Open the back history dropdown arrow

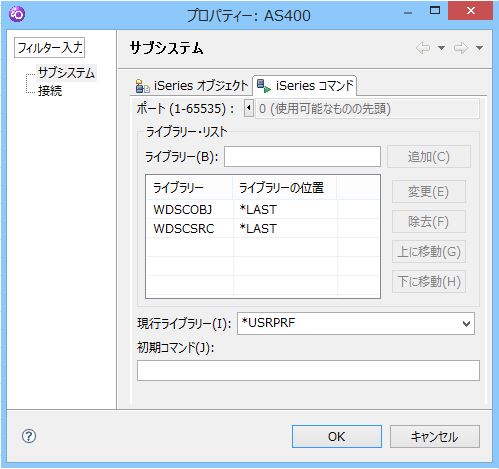(441, 48)
